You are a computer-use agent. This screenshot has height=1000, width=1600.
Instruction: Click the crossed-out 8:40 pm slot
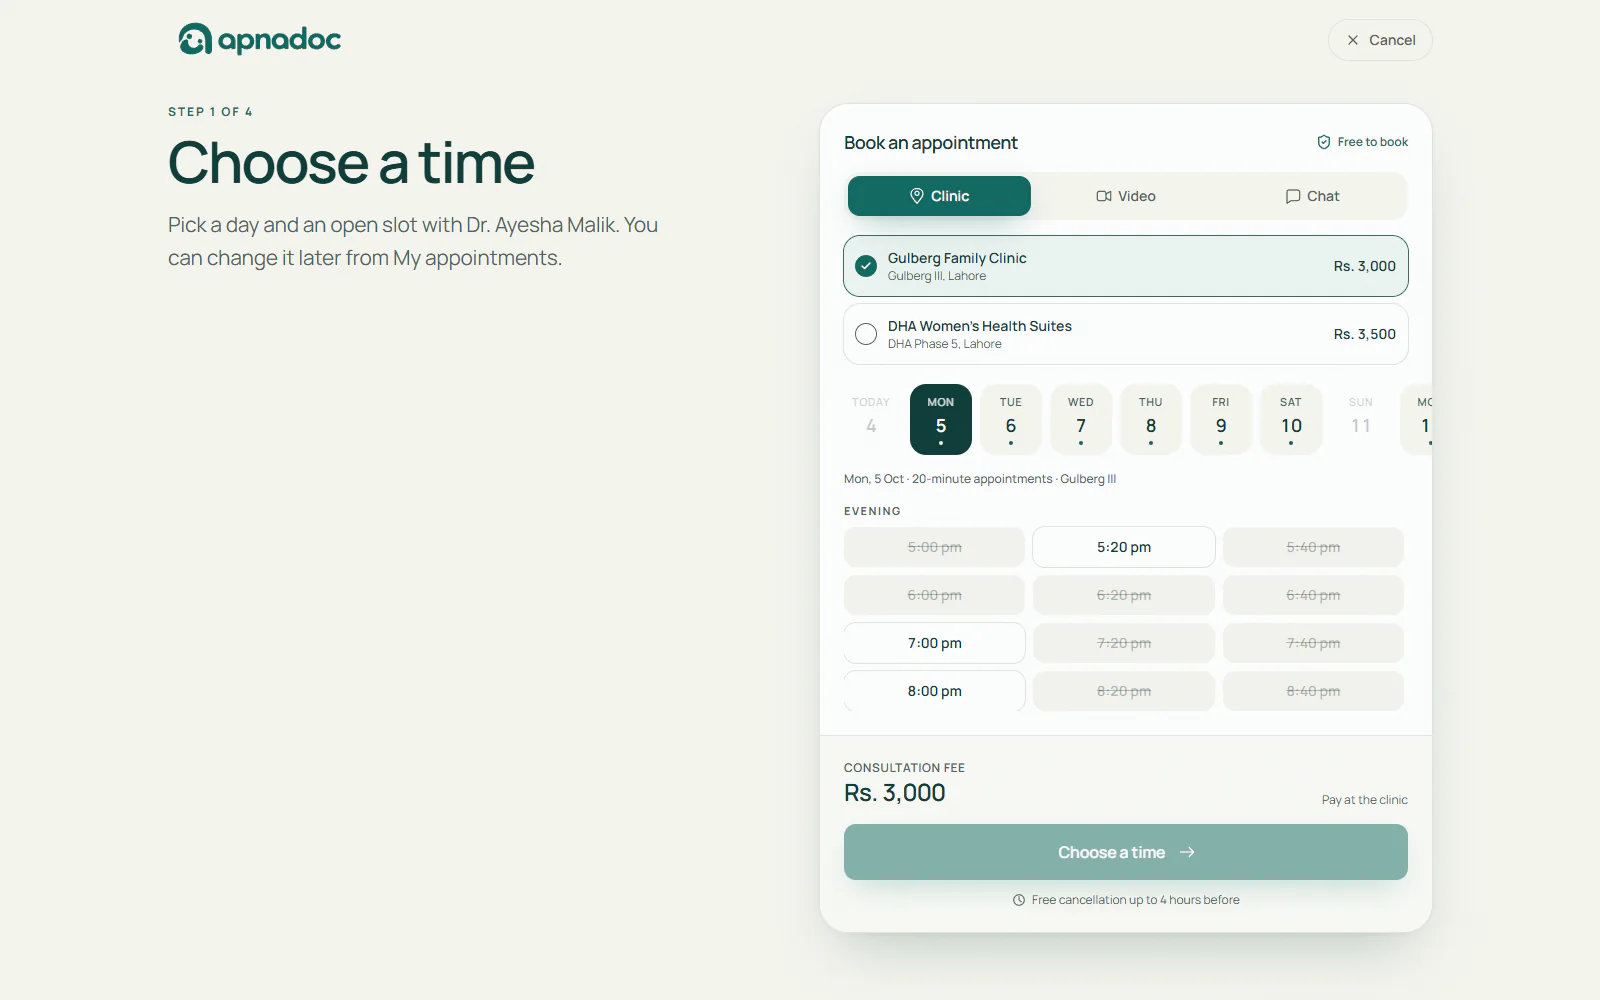click(1313, 691)
